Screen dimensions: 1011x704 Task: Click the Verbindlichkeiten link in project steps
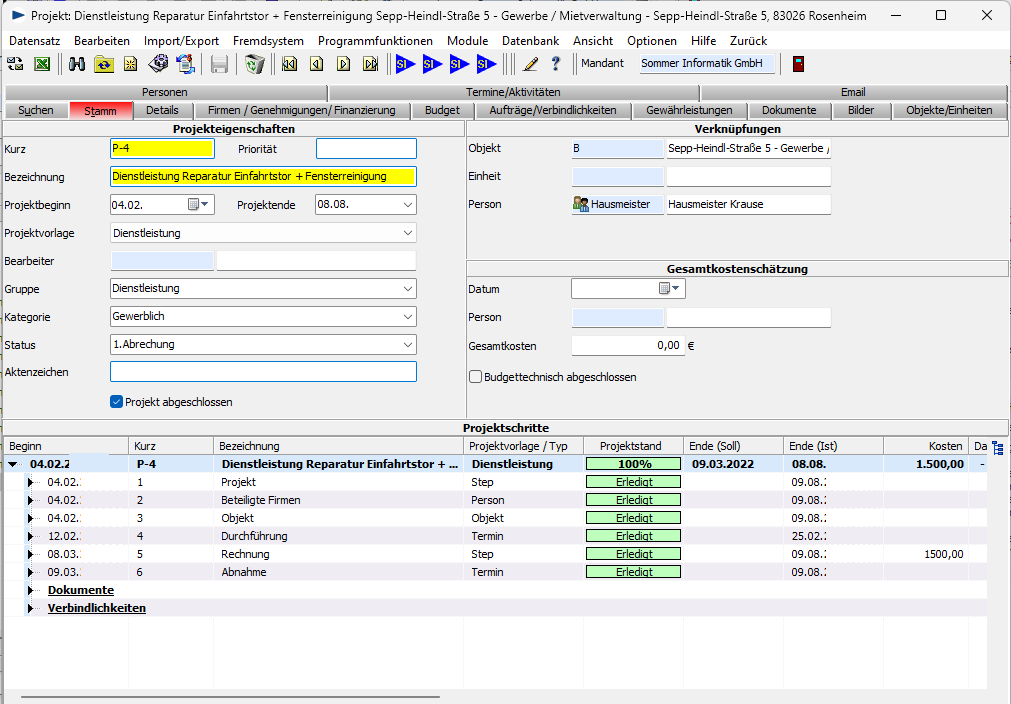[x=96, y=608]
